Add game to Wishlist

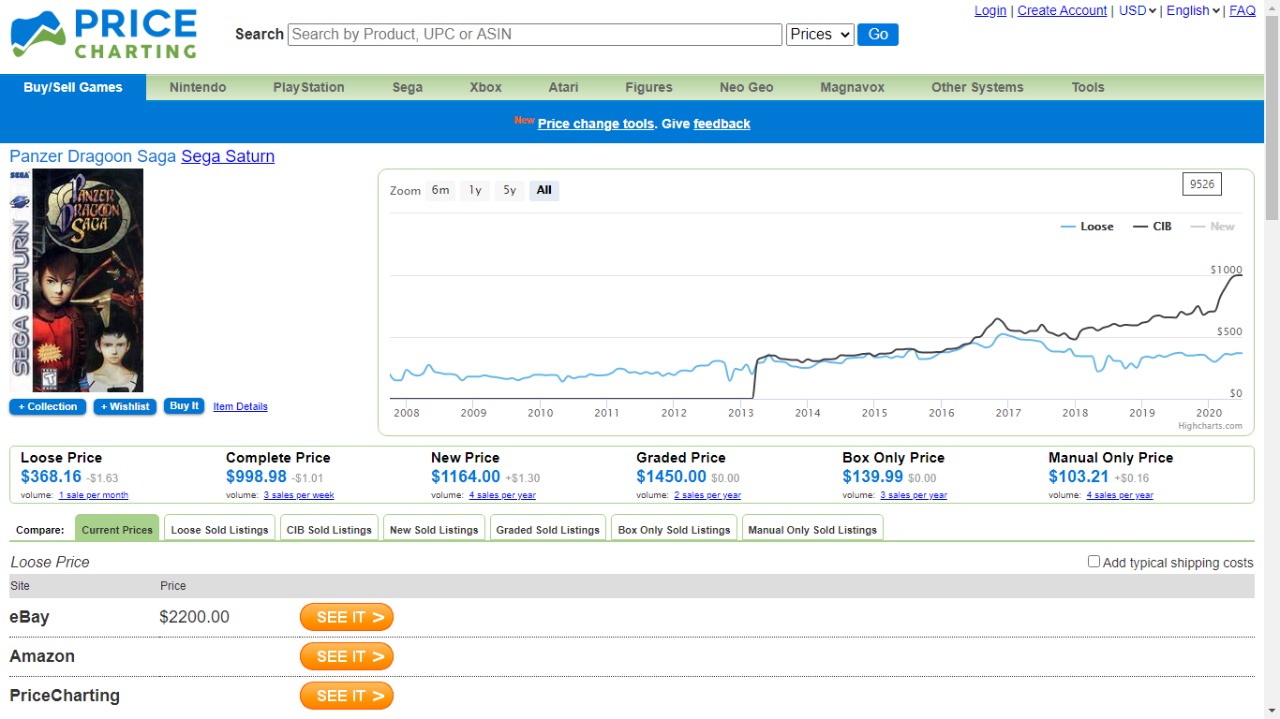(x=125, y=407)
